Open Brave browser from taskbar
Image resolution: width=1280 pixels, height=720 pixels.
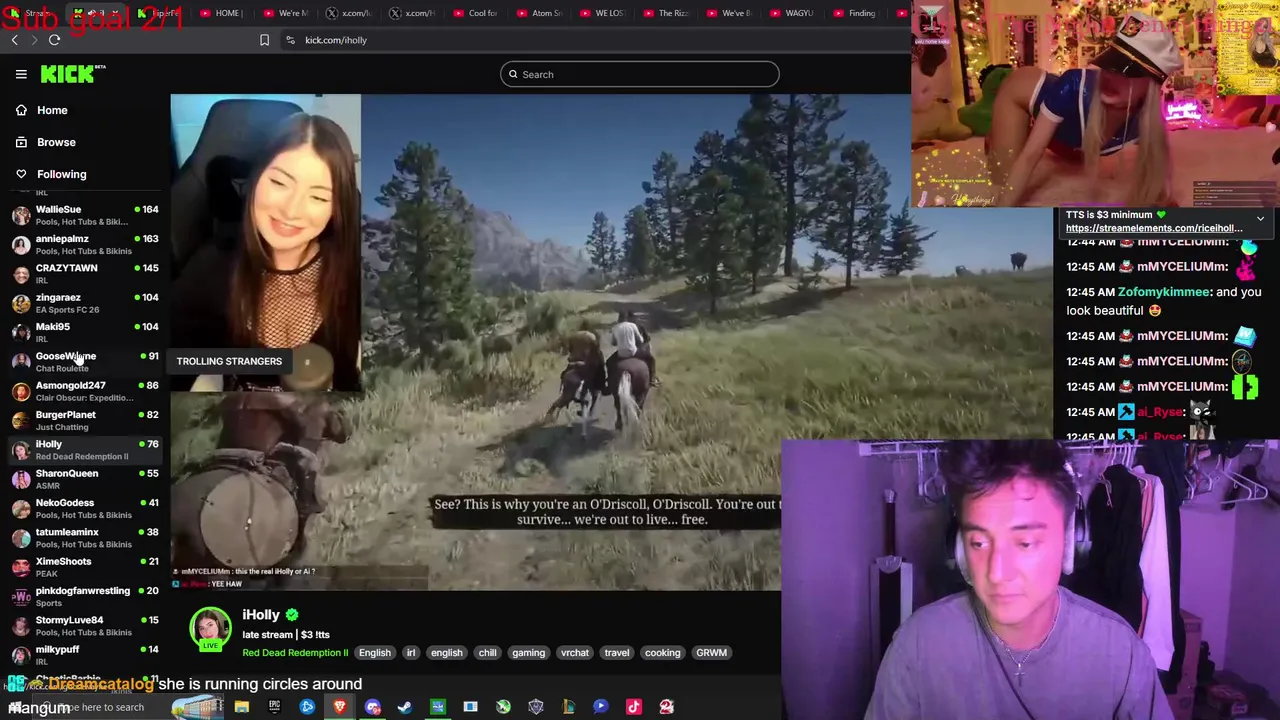click(340, 707)
